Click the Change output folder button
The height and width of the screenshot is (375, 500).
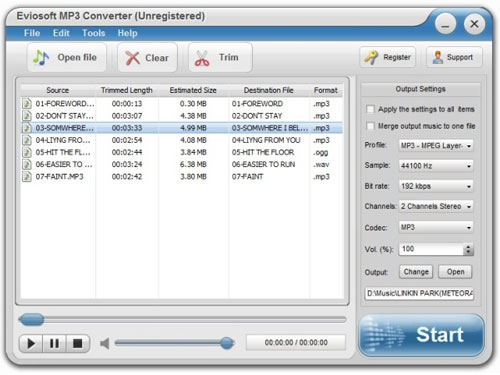(416, 272)
